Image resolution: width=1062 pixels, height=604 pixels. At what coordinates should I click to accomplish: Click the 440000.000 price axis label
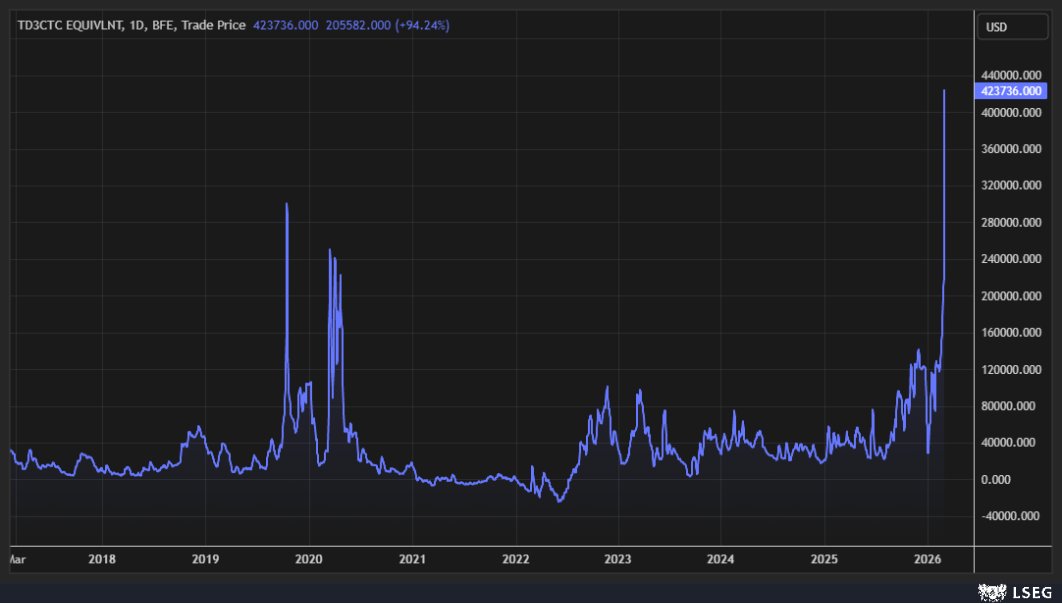tap(1011, 75)
